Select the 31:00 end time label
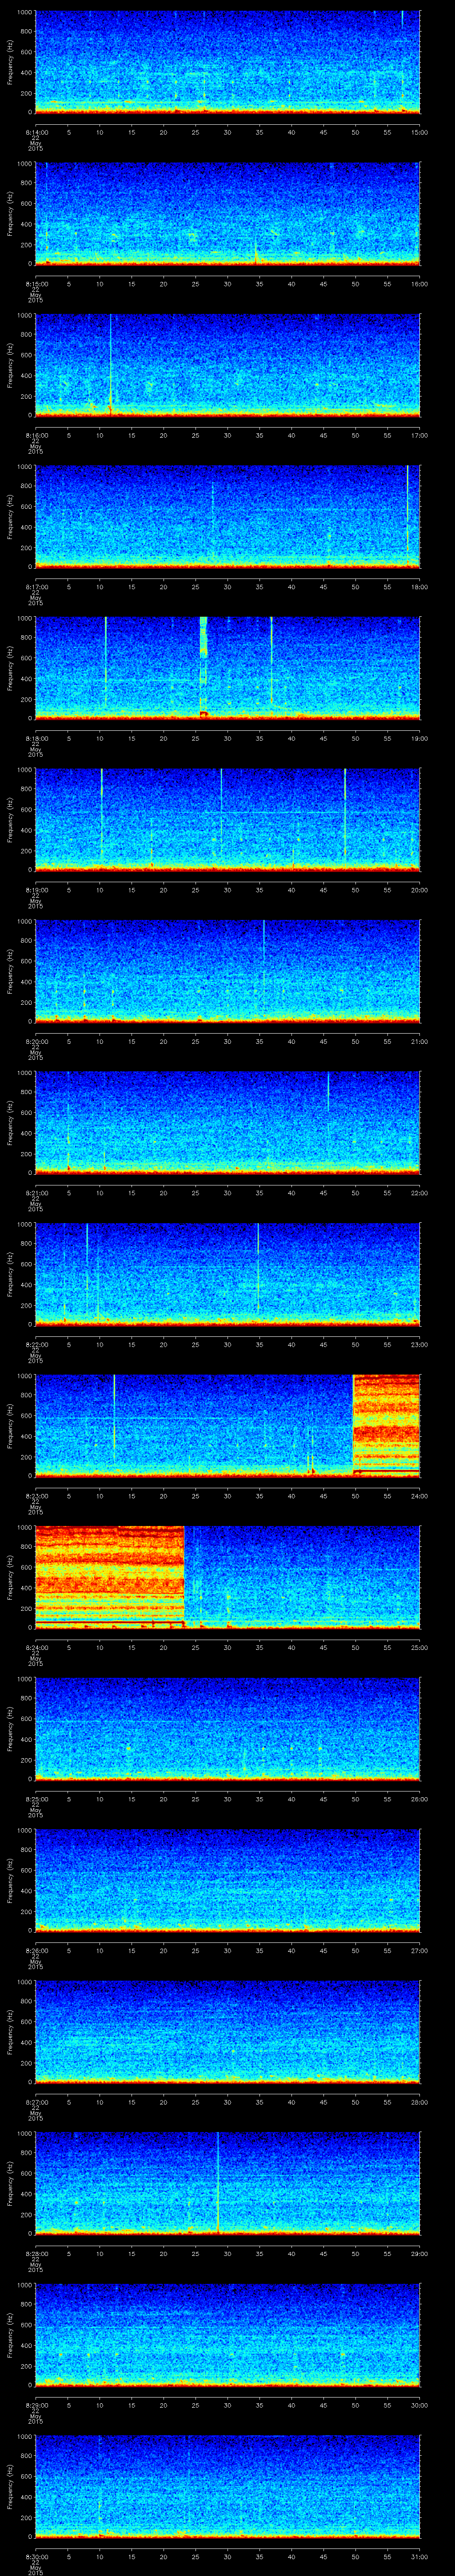 pos(419,2556)
